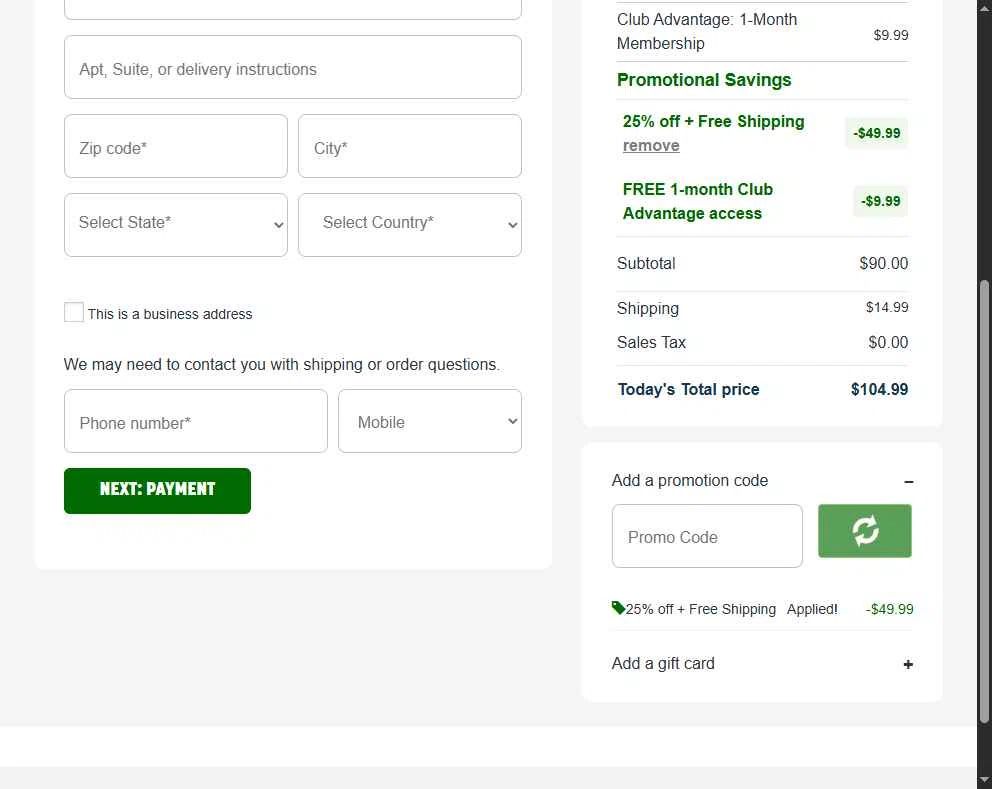Click the scrollbar up arrow
The width and height of the screenshot is (992, 789).
[x=984, y=8]
